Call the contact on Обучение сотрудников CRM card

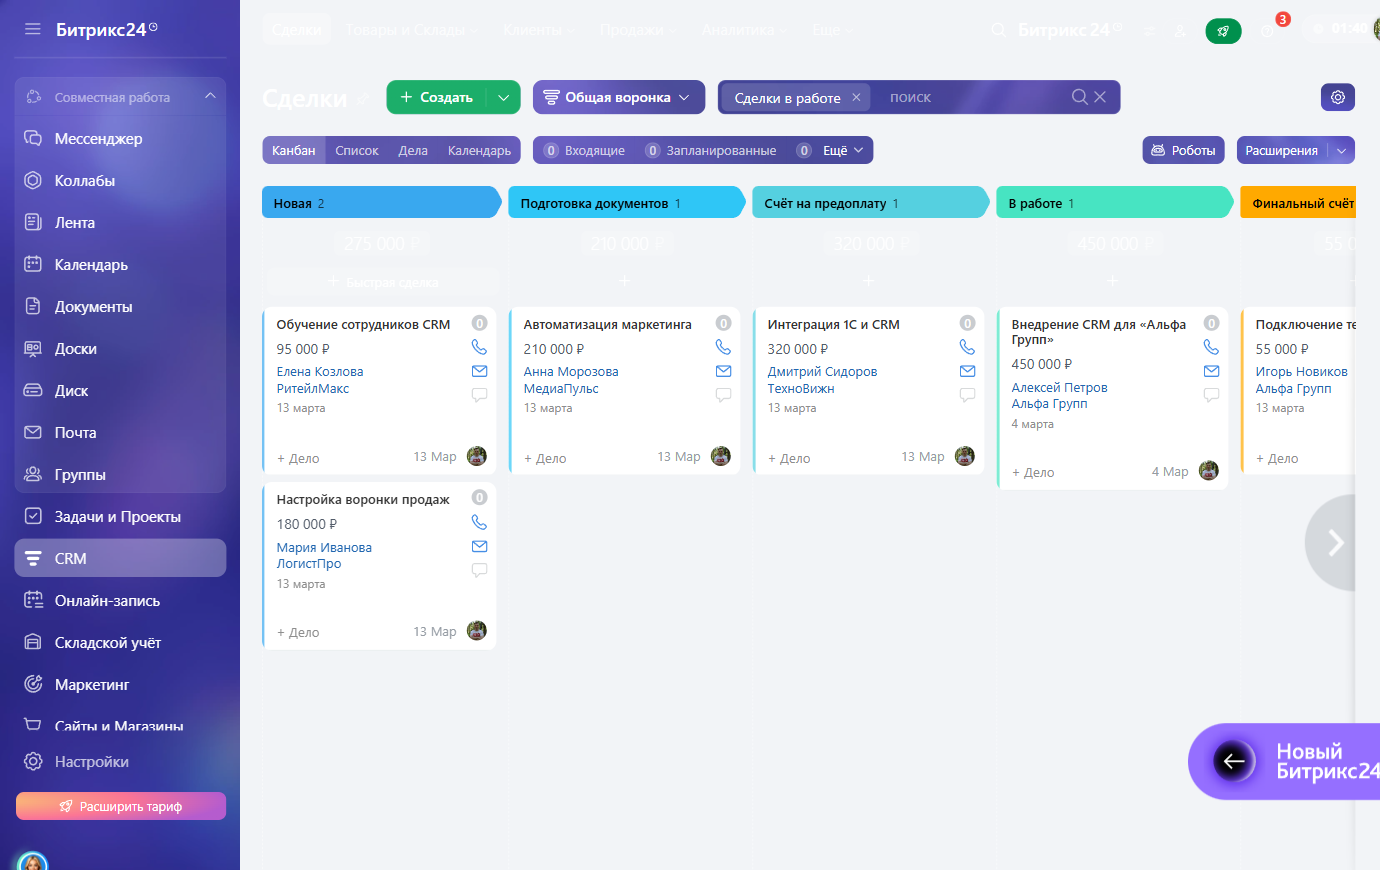[x=479, y=347]
